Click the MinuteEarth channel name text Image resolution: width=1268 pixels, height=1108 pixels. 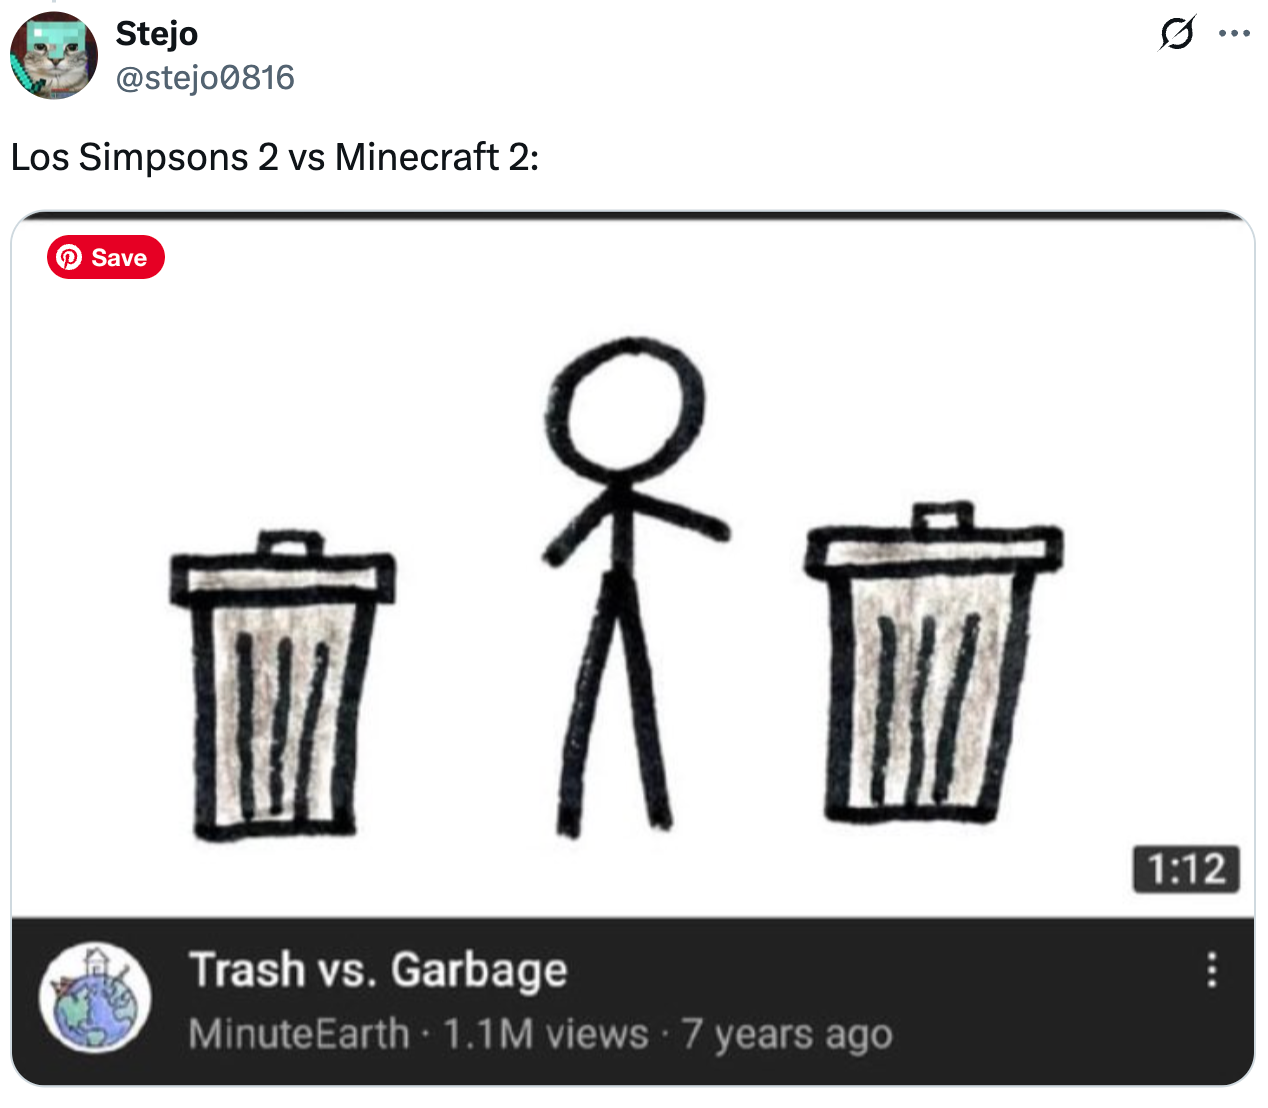(x=299, y=1033)
